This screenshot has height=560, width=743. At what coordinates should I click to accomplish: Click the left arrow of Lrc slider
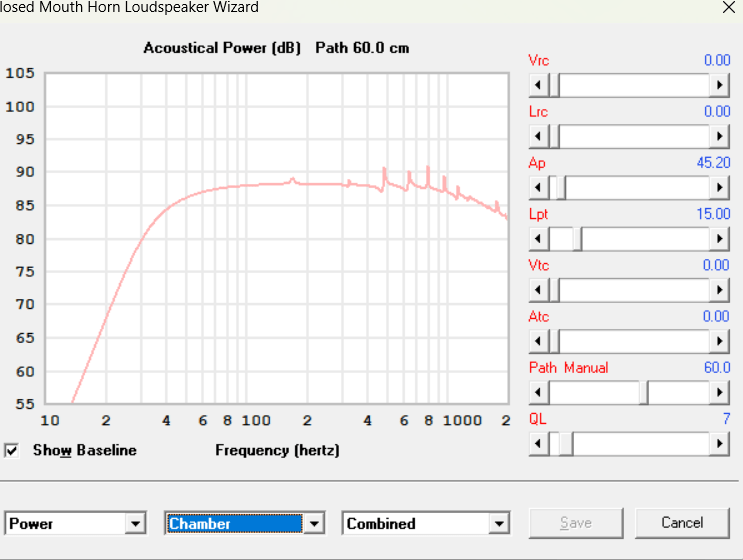pos(538,136)
